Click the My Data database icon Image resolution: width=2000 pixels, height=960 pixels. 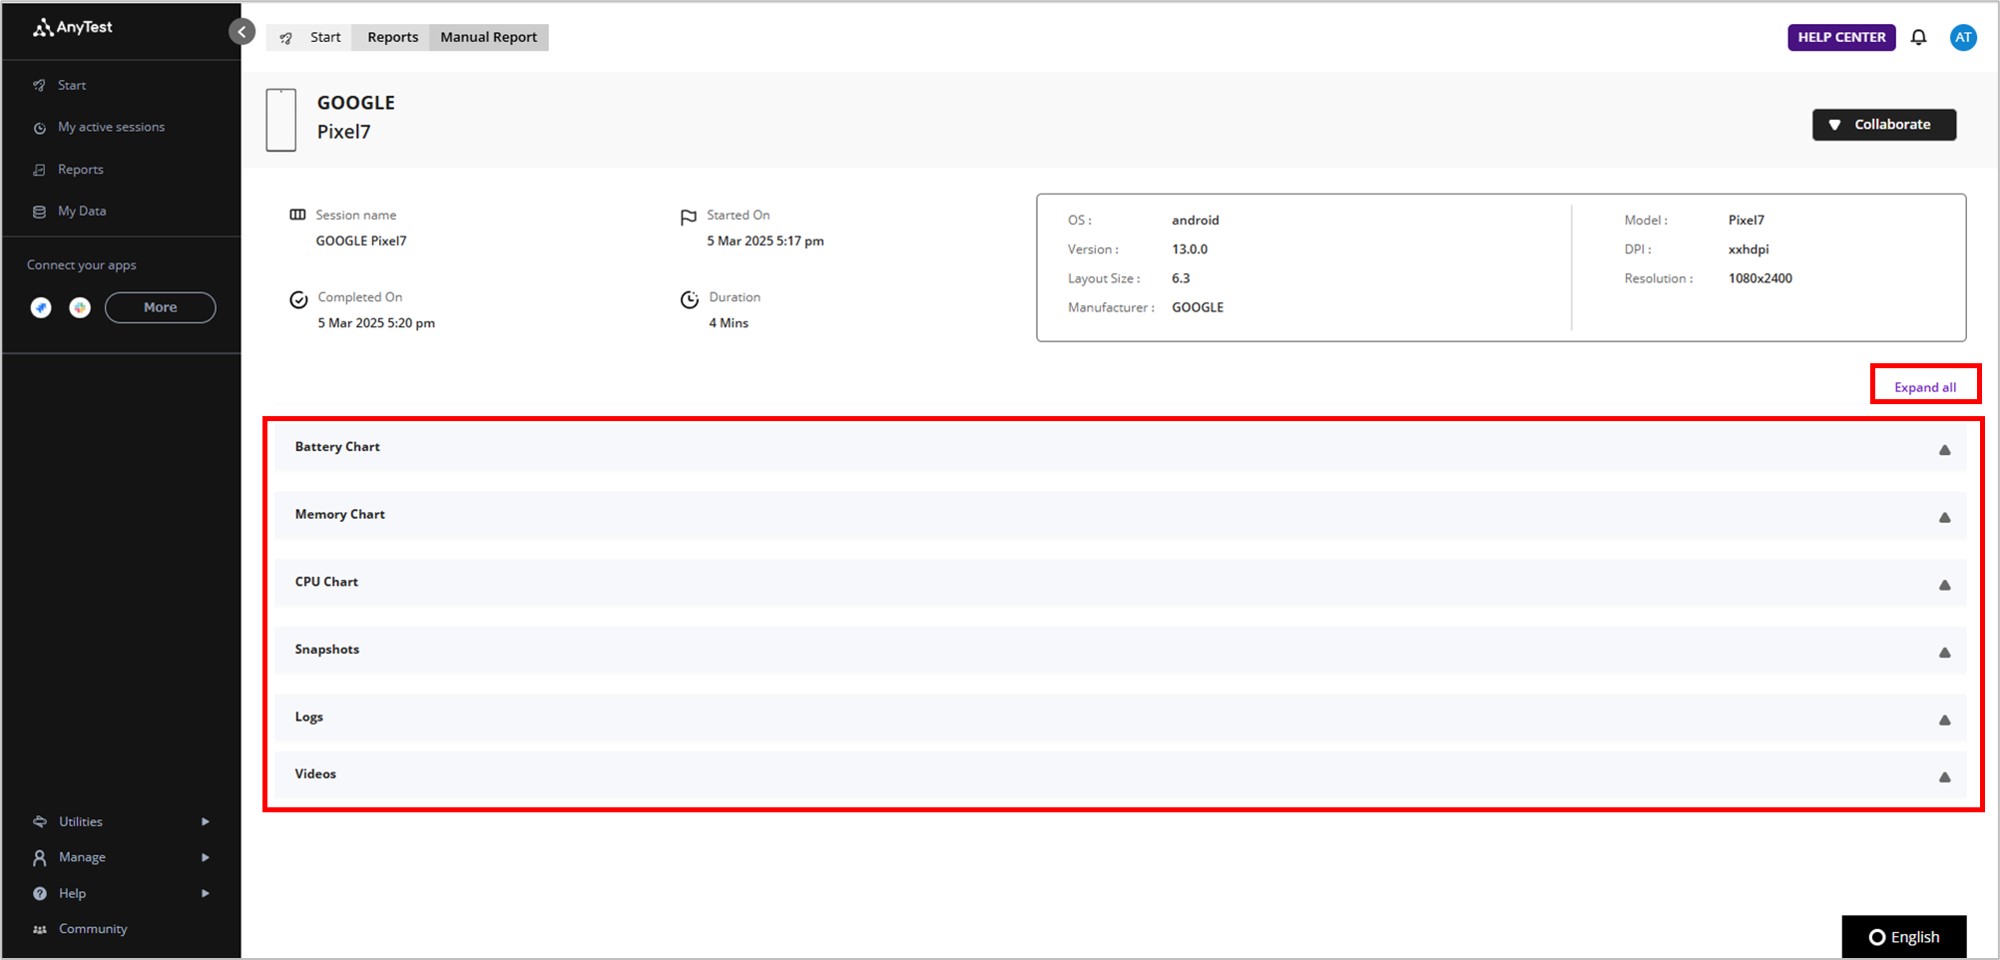[40, 212]
